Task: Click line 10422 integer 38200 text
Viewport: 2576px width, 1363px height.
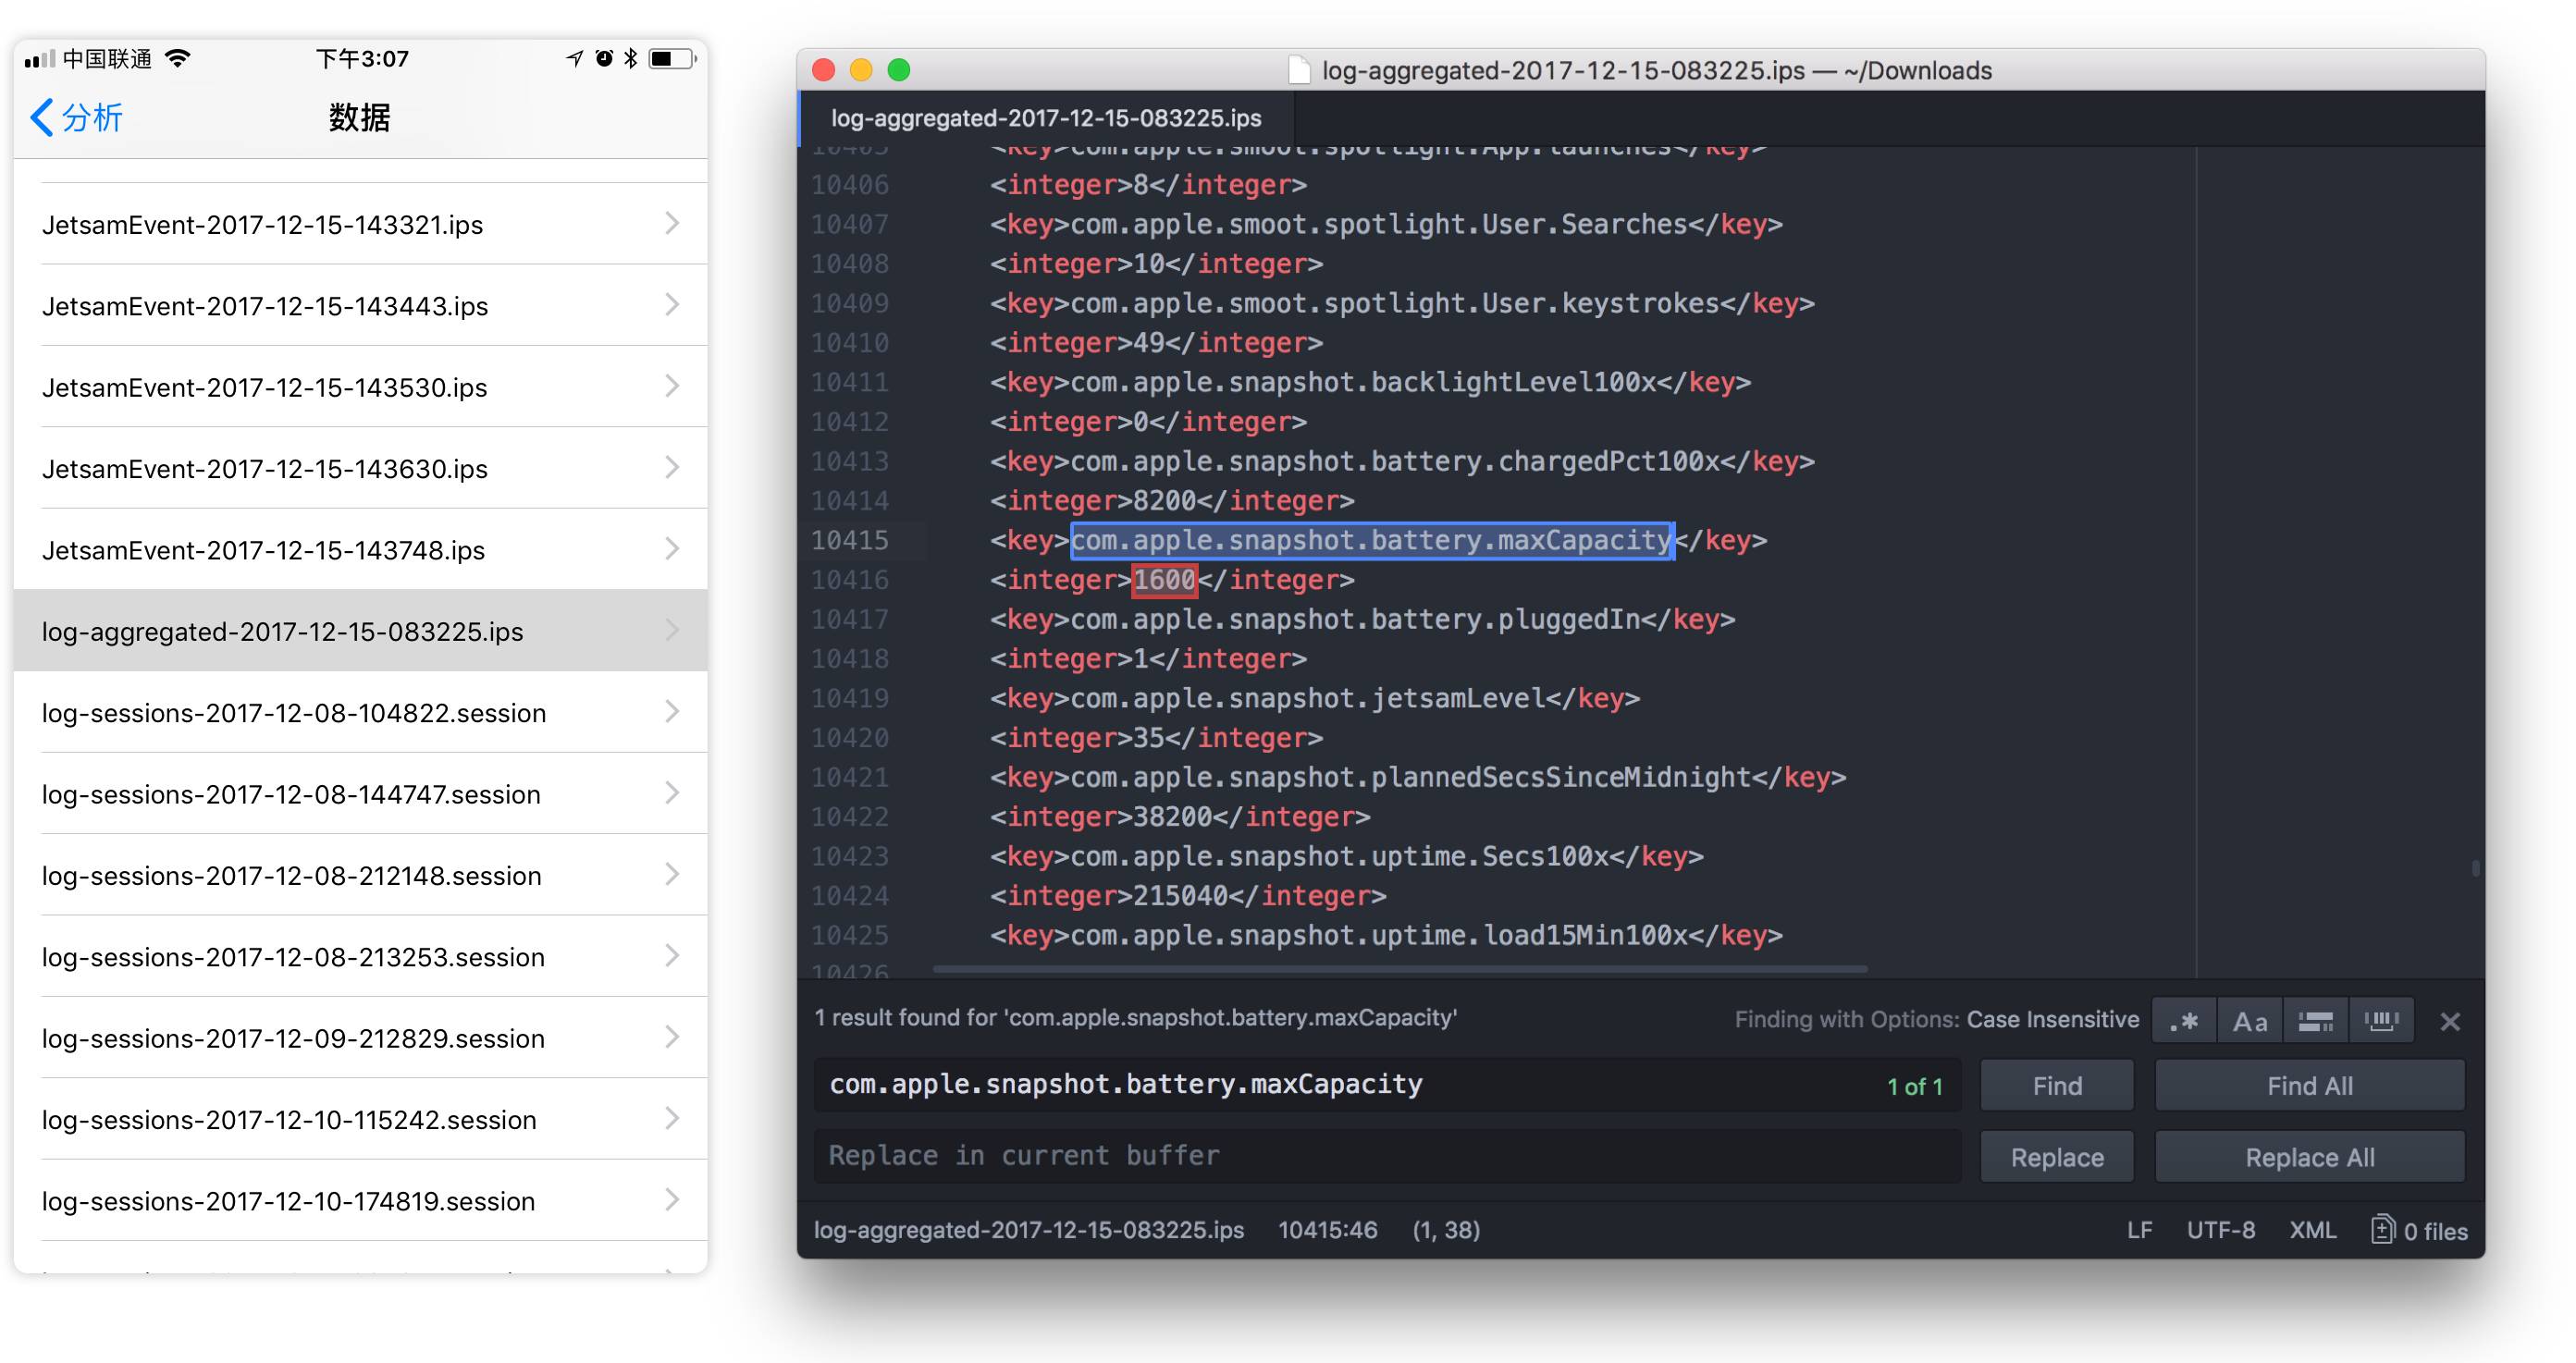Action: (x=1180, y=817)
